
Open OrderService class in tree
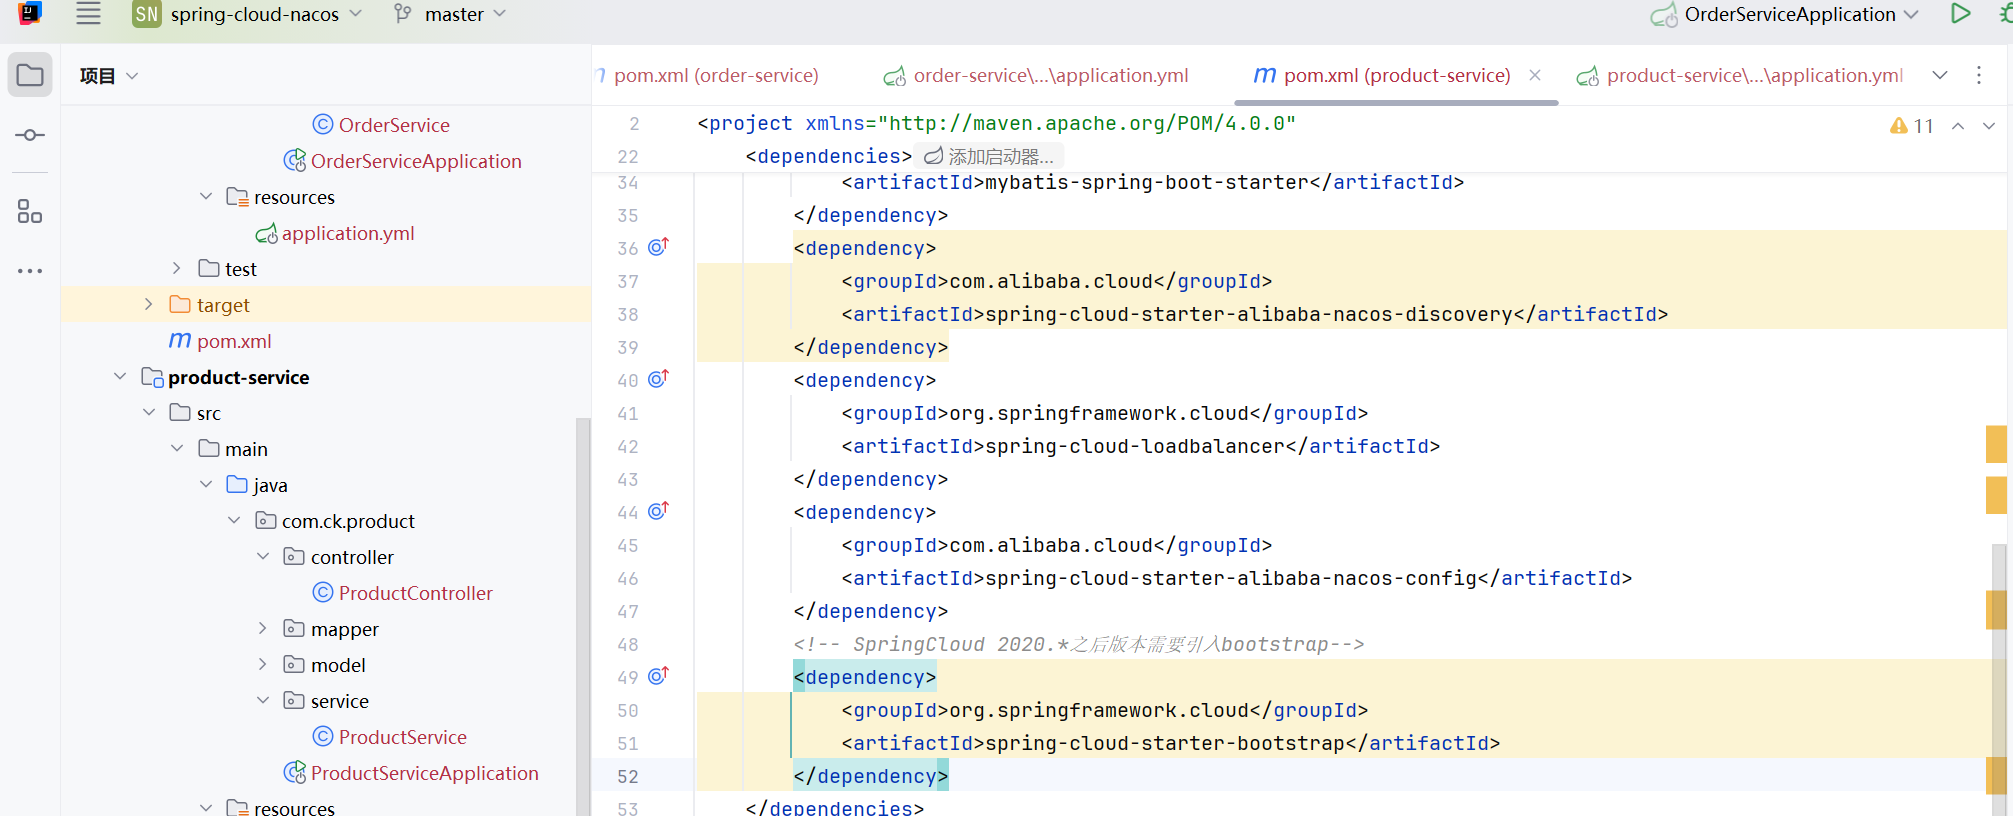pos(394,125)
